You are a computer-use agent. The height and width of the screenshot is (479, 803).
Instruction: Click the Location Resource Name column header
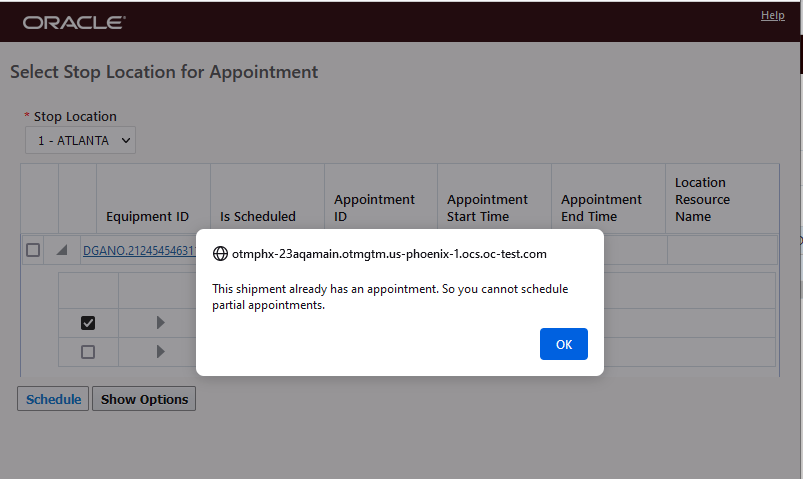702,199
